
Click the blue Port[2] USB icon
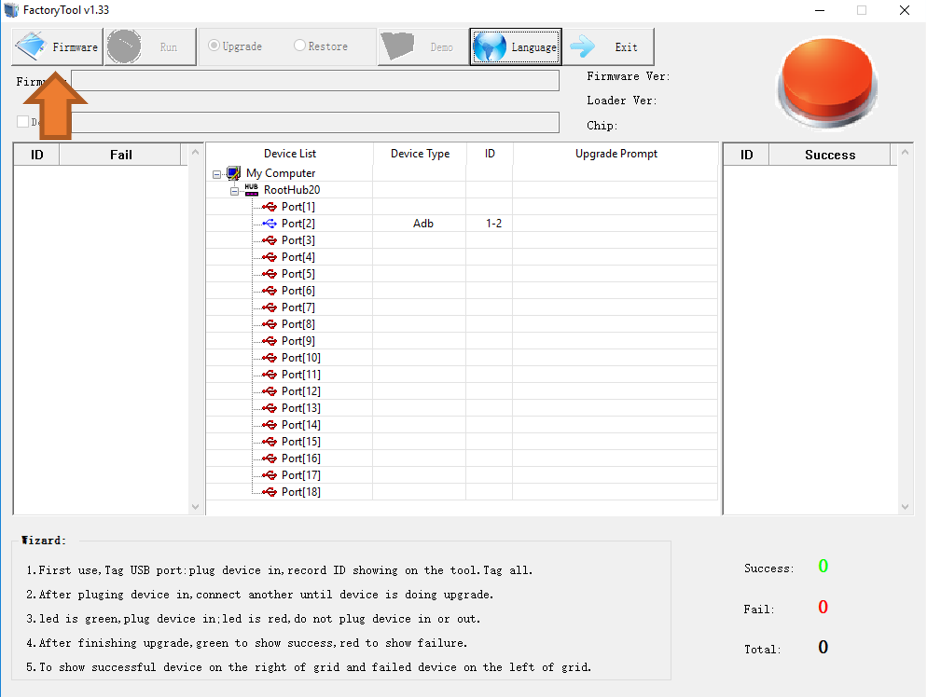[x=269, y=223]
